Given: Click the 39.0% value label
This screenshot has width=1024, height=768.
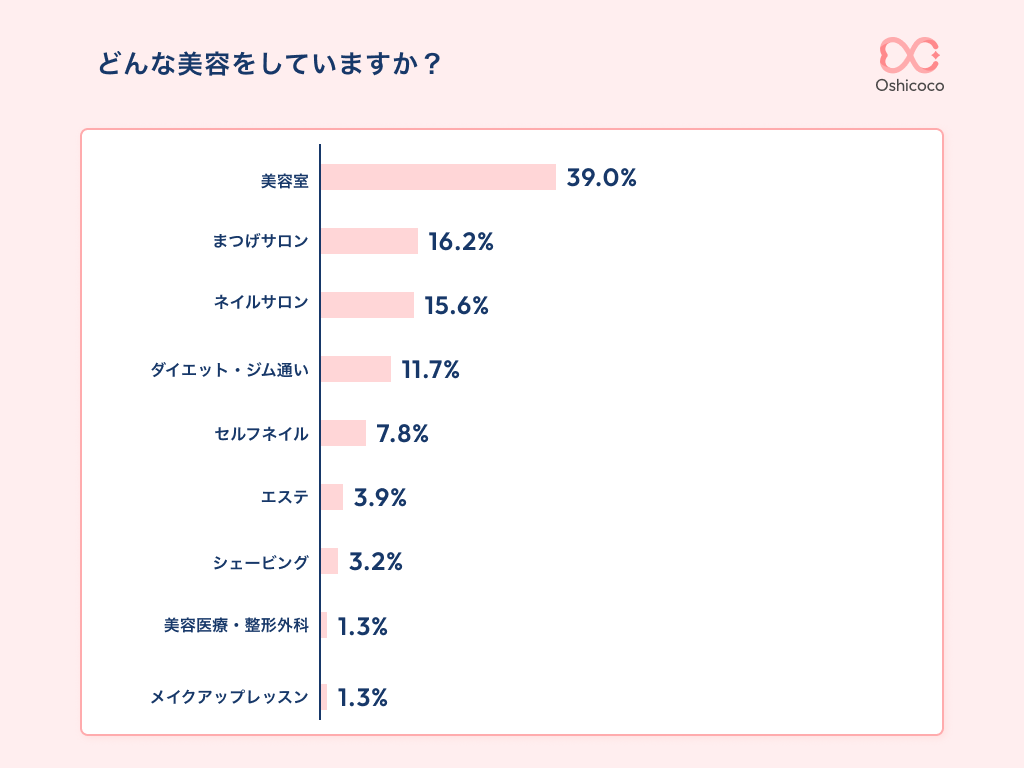Looking at the screenshot, I should point(602,178).
